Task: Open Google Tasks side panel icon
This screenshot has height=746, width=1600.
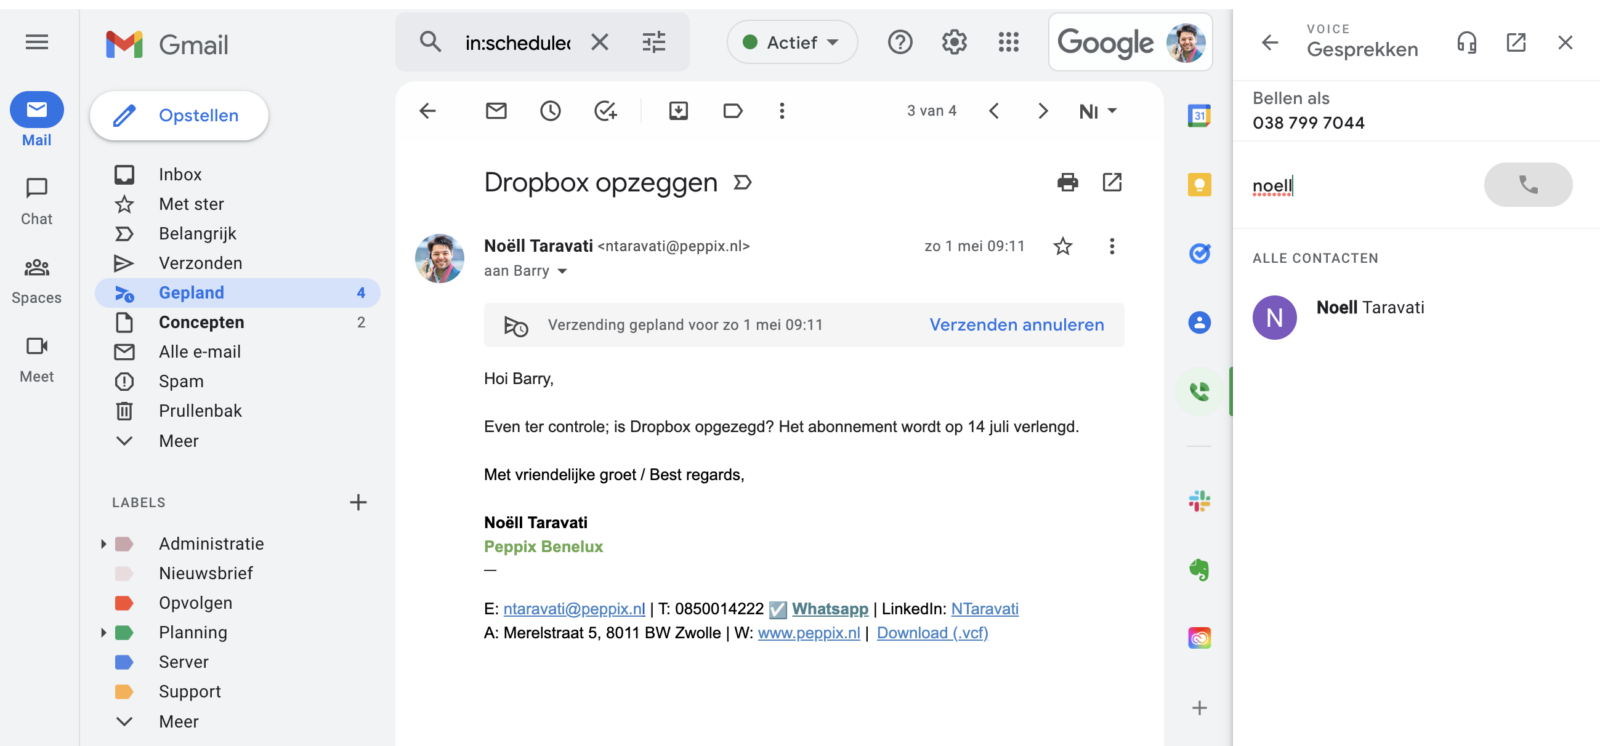Action: [x=1199, y=254]
